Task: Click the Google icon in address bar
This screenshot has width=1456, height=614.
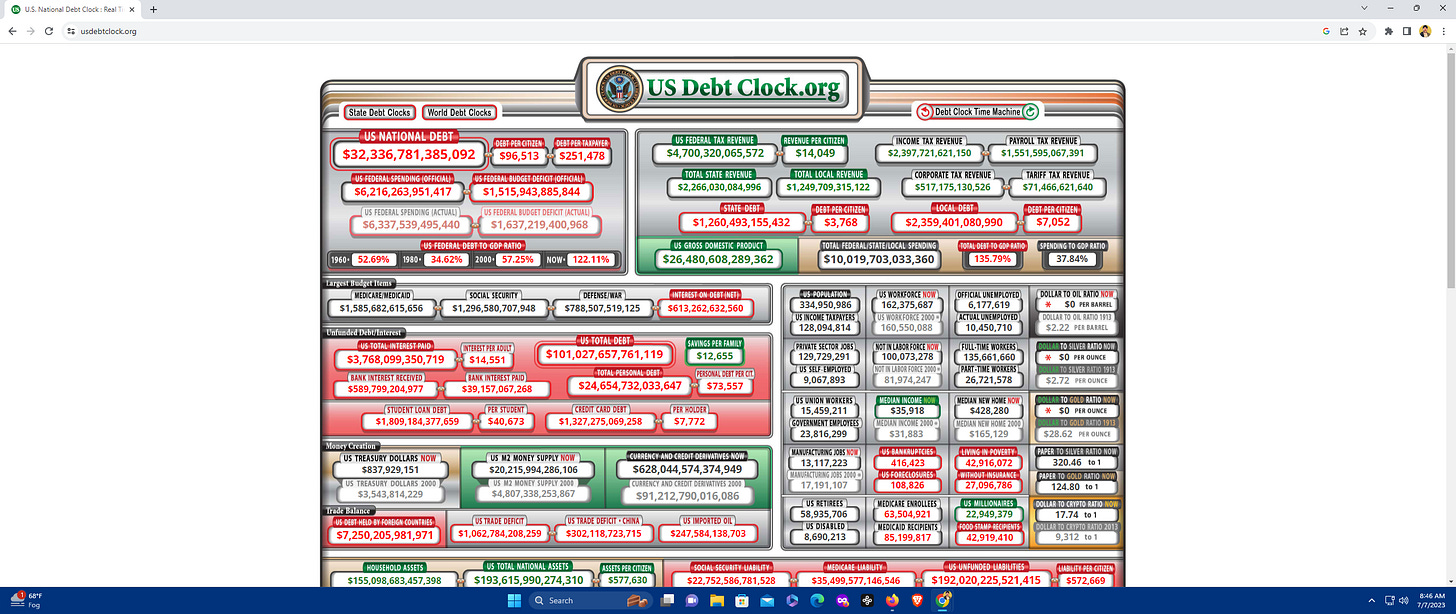Action: (x=1326, y=31)
